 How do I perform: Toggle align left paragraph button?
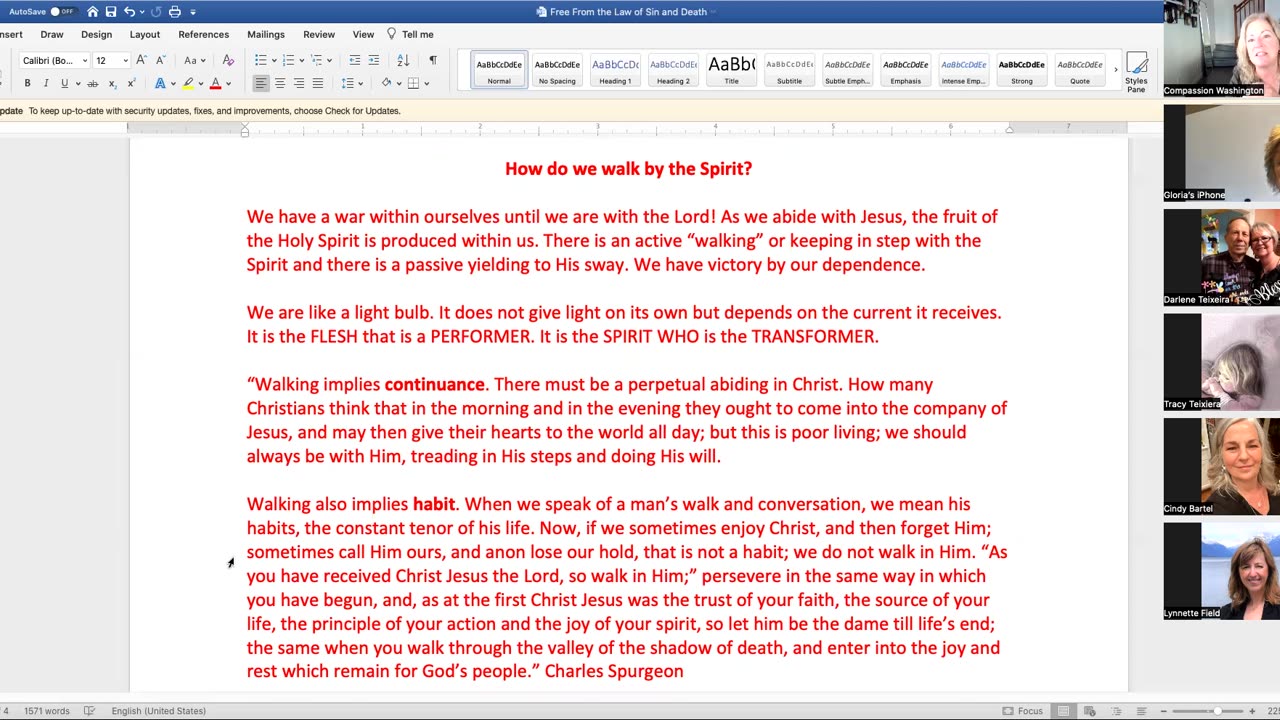tap(260, 83)
